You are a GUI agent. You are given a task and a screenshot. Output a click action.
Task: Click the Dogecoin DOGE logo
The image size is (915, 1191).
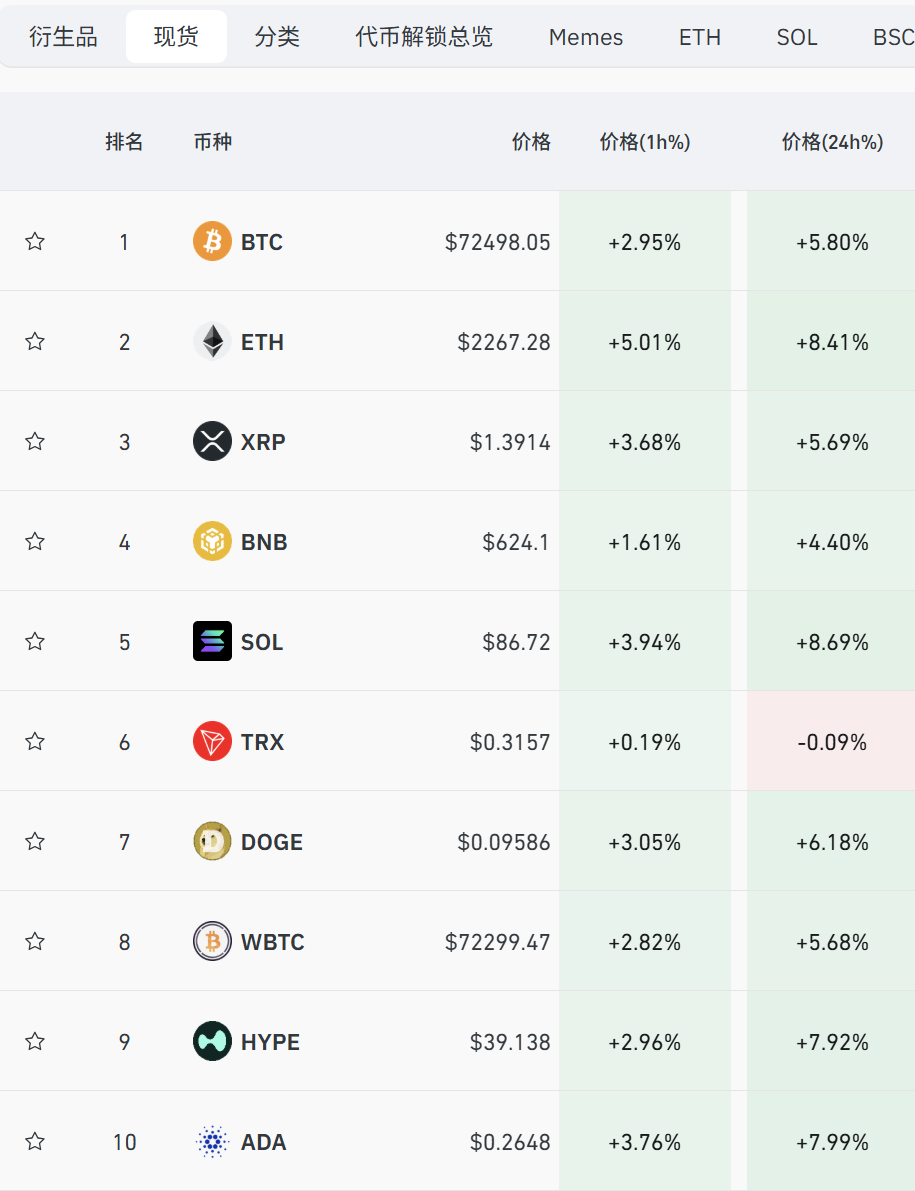click(x=212, y=841)
